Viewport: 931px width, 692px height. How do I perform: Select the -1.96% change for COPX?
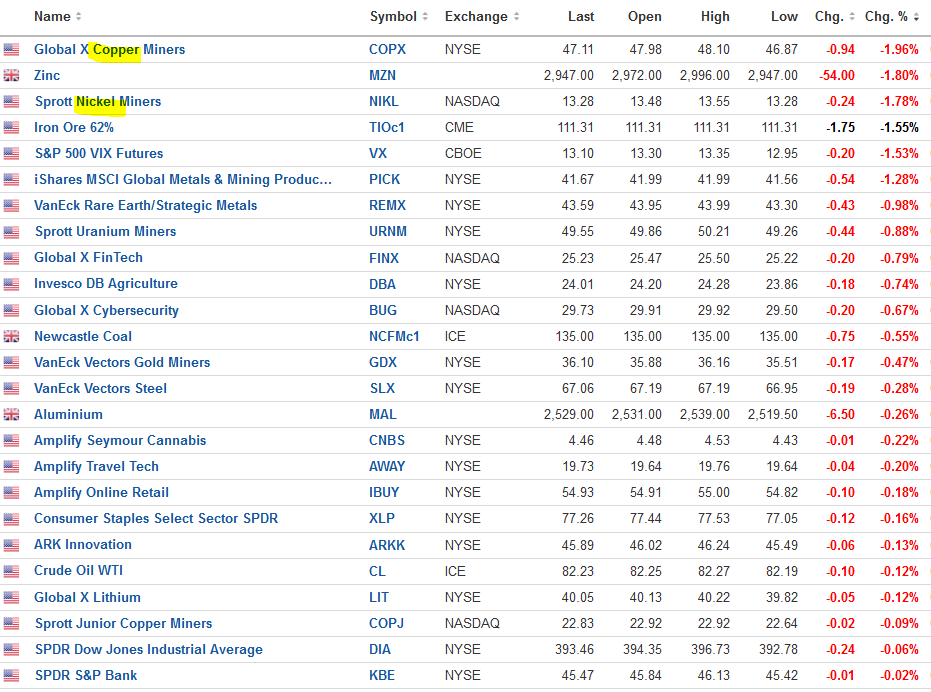click(x=900, y=49)
